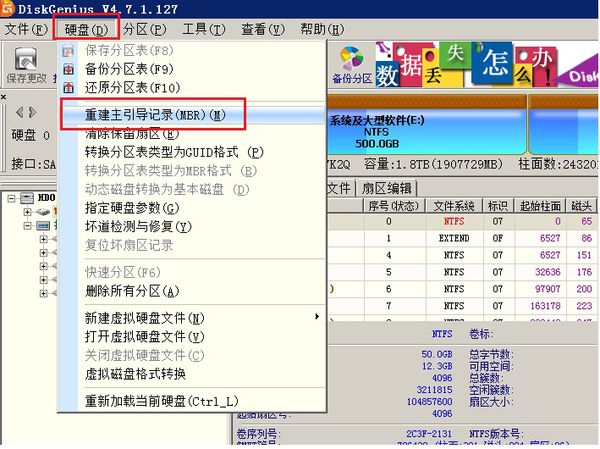Click previous disk arrow icon

click(x=20, y=112)
